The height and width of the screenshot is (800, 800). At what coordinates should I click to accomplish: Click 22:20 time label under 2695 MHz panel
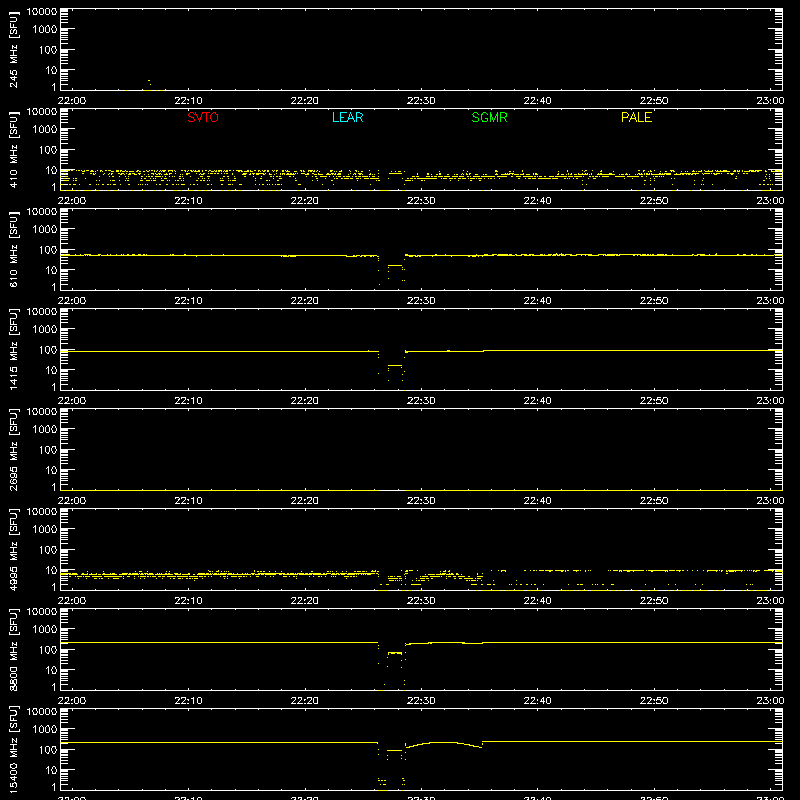coord(305,501)
